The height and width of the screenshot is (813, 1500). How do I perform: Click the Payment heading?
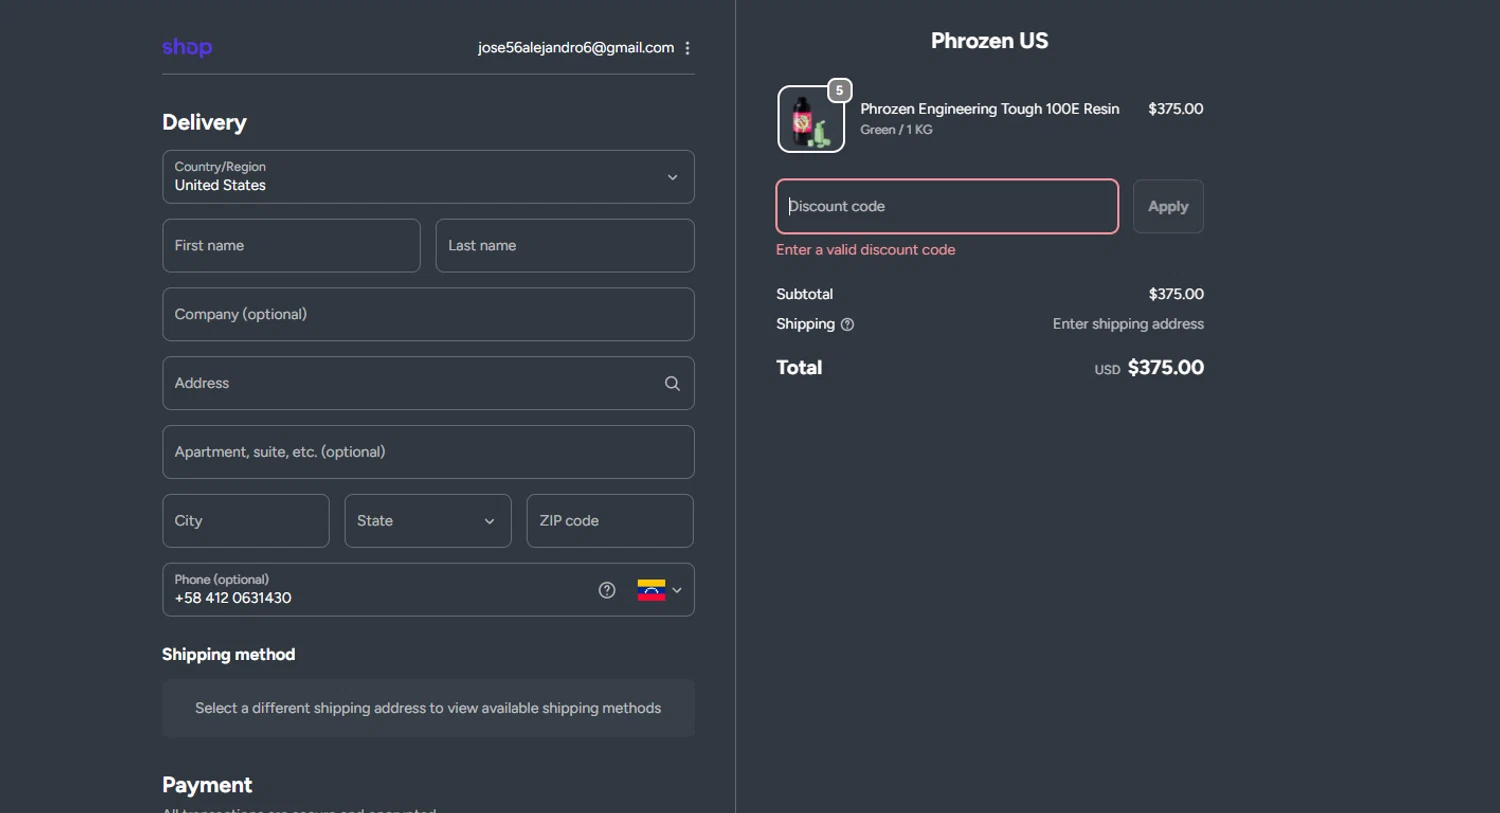click(207, 785)
